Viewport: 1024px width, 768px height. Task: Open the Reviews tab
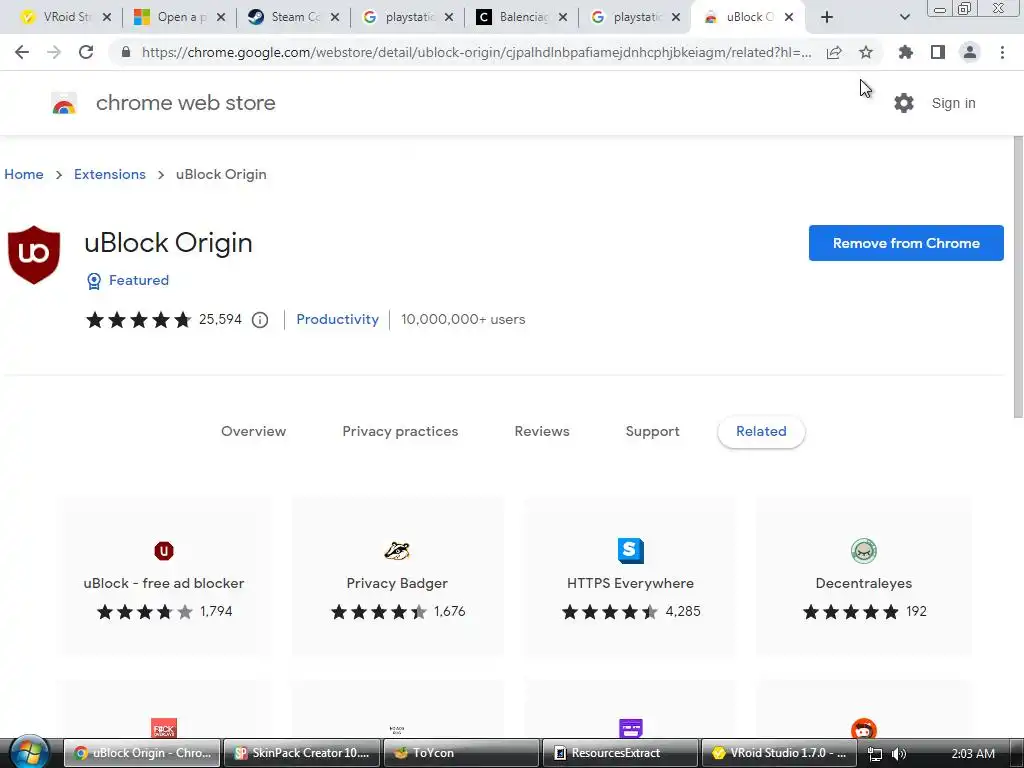542,431
